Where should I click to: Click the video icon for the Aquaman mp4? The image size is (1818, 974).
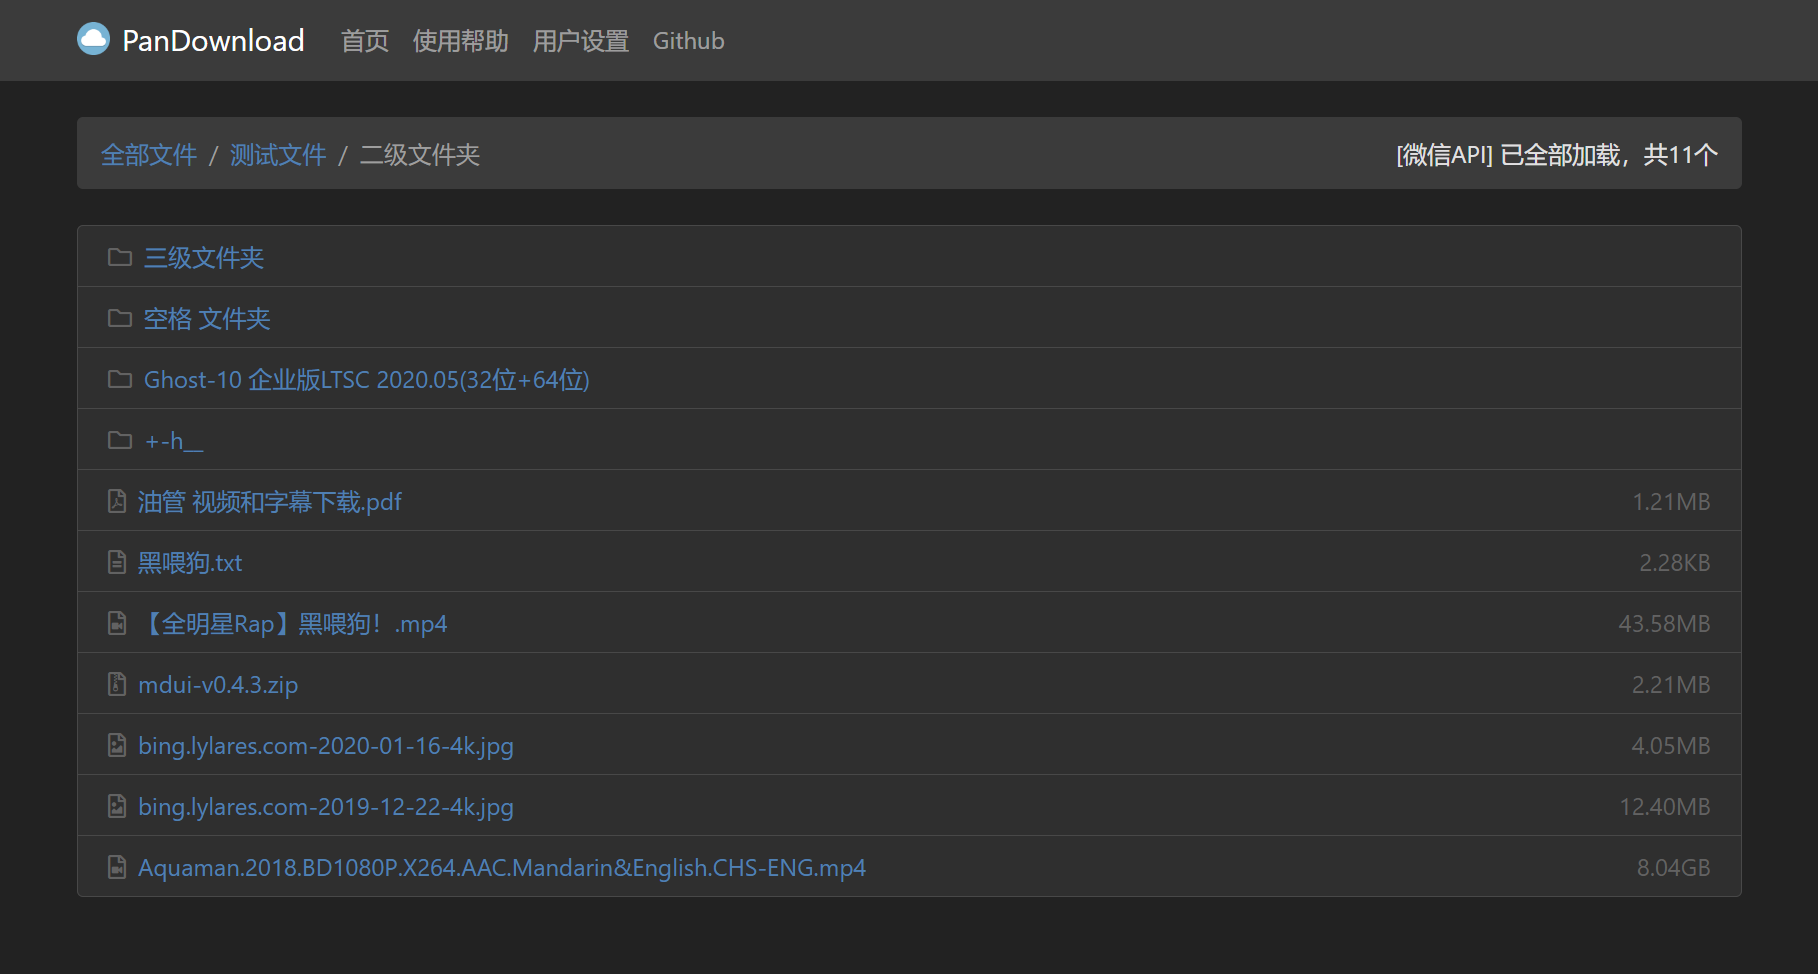tap(117, 868)
